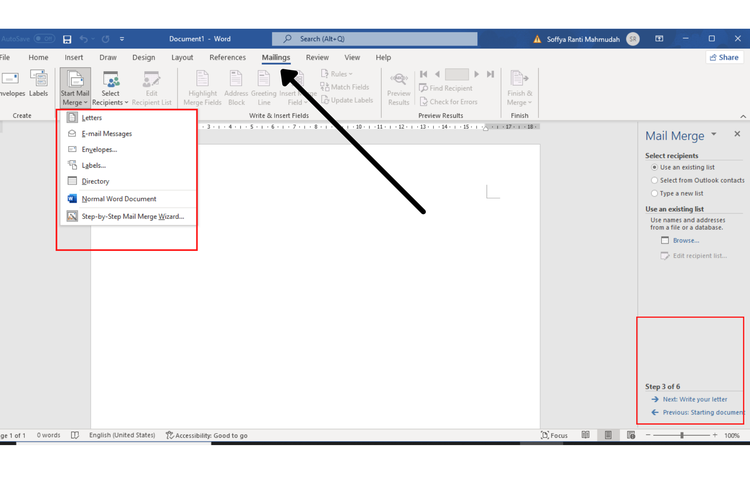The width and height of the screenshot is (750, 500).
Task: Switch to the Draw tab
Action: (x=108, y=57)
